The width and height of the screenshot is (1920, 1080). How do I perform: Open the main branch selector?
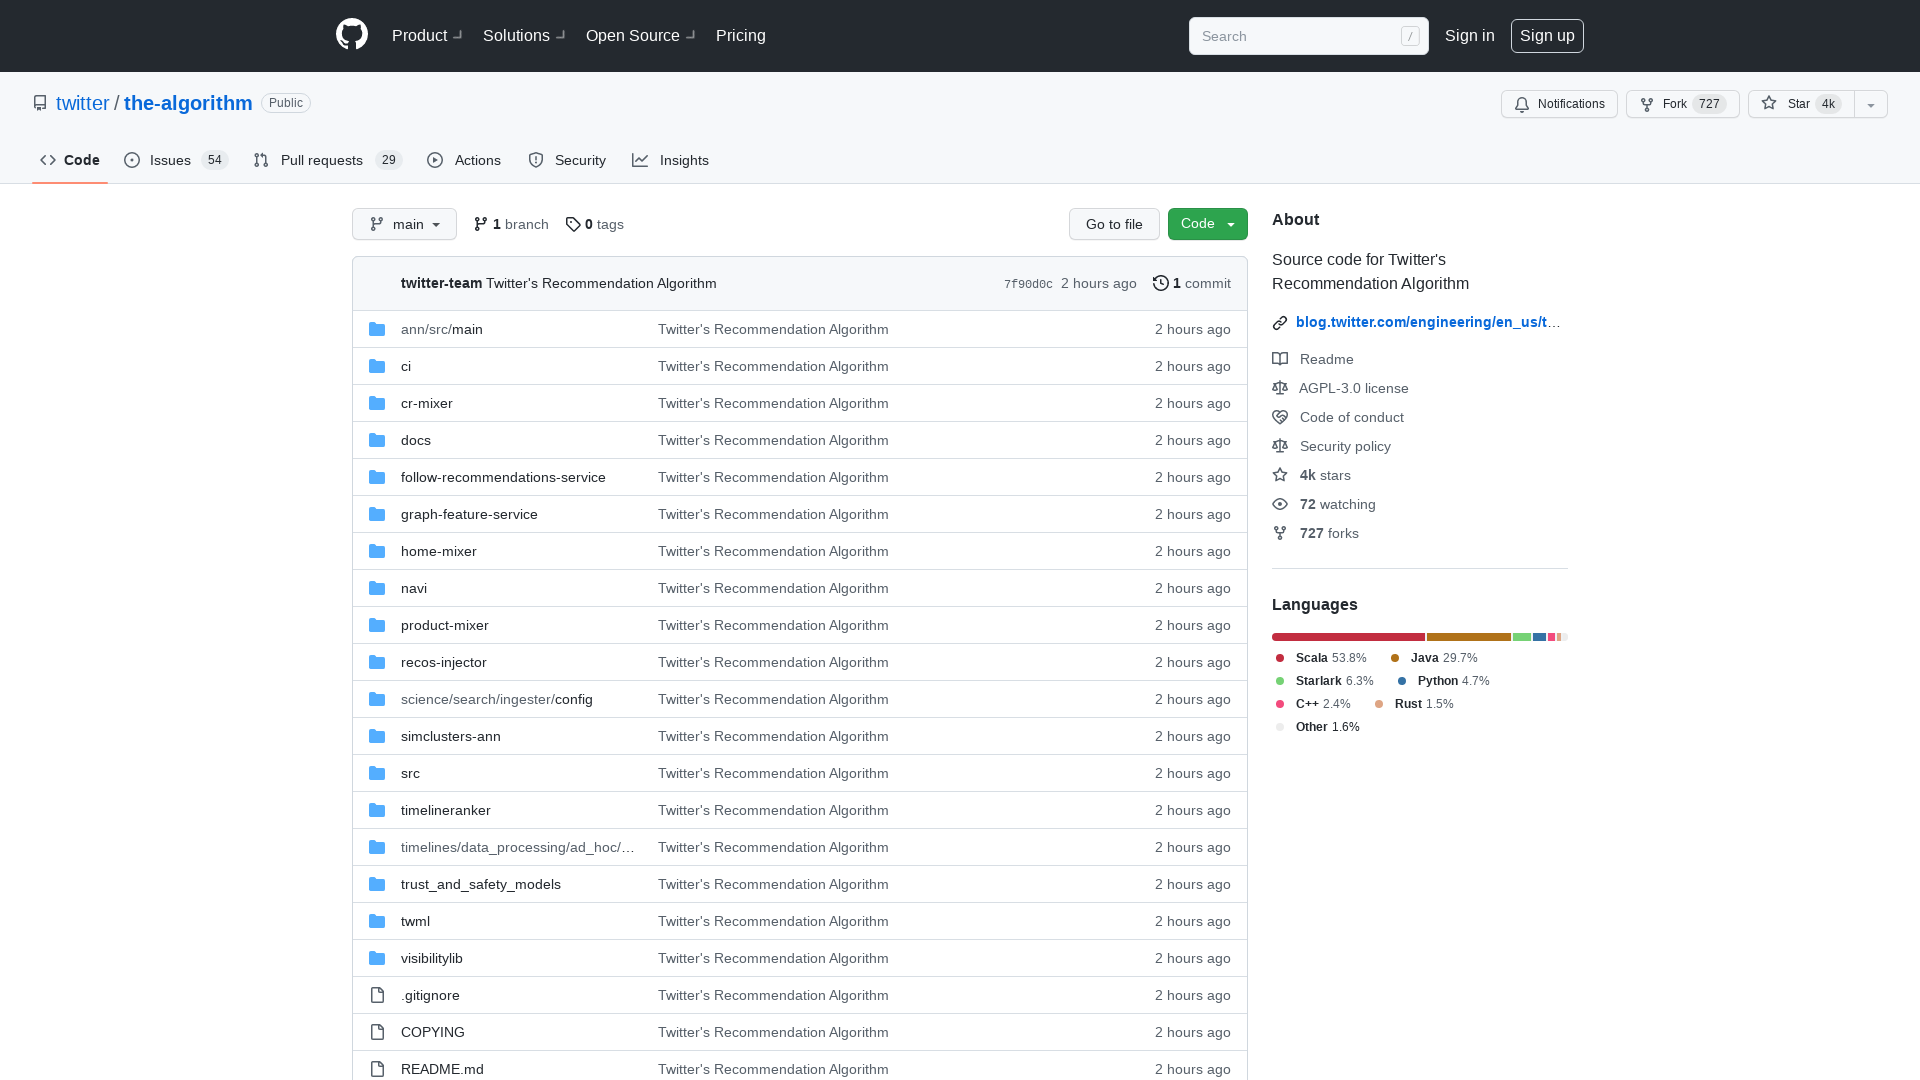(404, 224)
